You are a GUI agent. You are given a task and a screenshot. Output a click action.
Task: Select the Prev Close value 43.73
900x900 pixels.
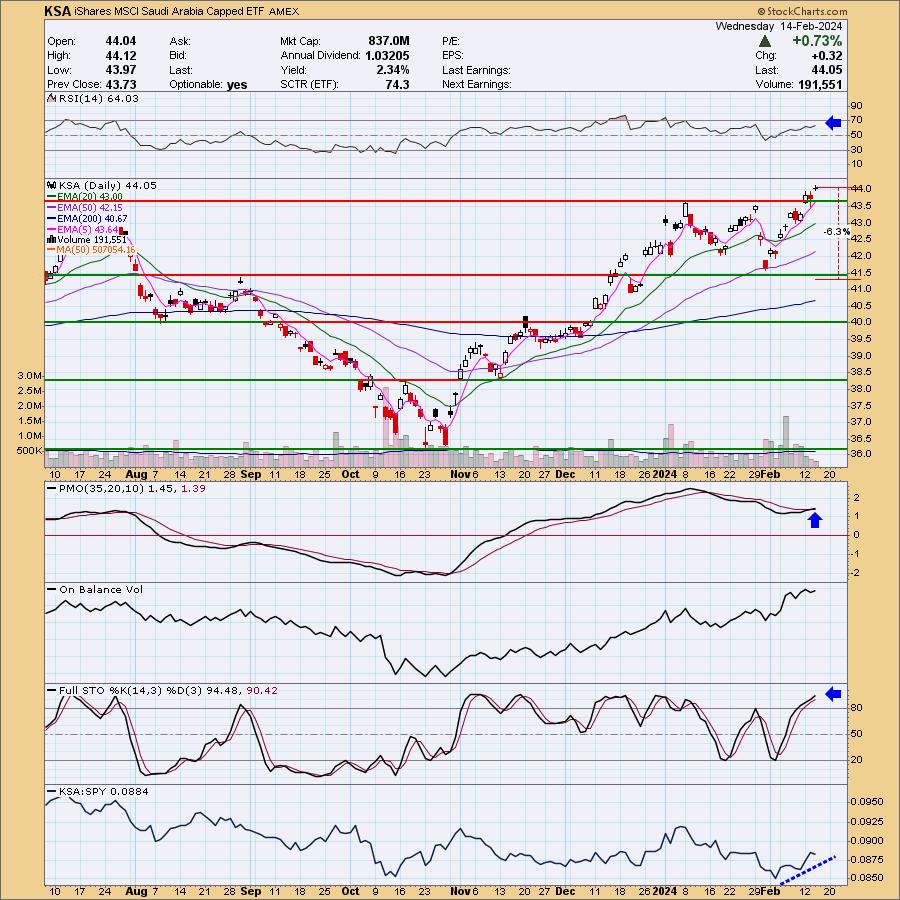point(121,84)
